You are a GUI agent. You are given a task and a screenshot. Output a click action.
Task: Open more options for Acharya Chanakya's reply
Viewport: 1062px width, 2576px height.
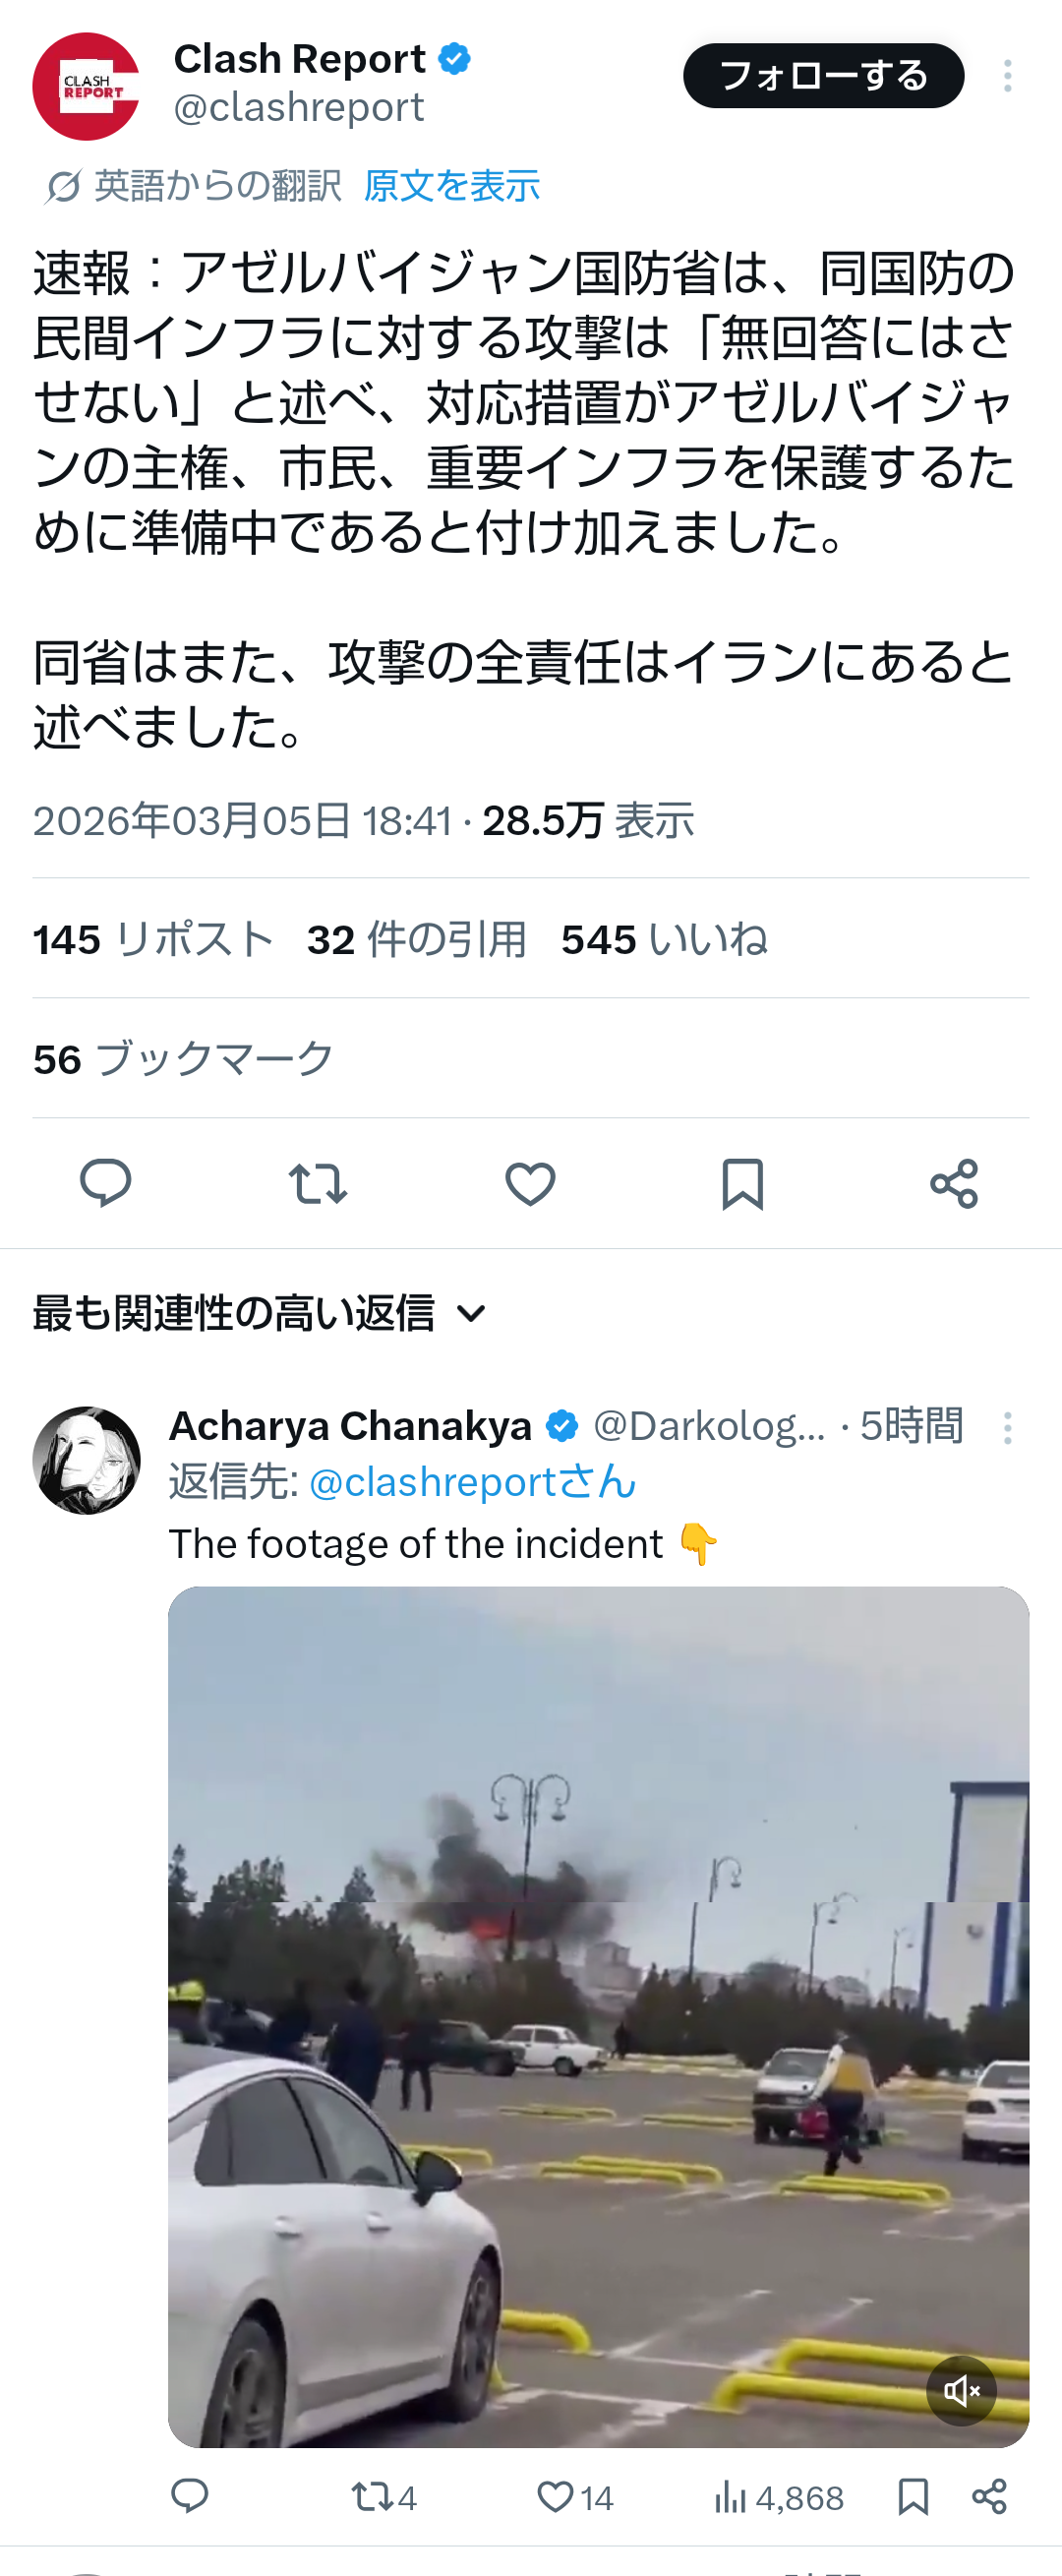[x=1007, y=1427]
